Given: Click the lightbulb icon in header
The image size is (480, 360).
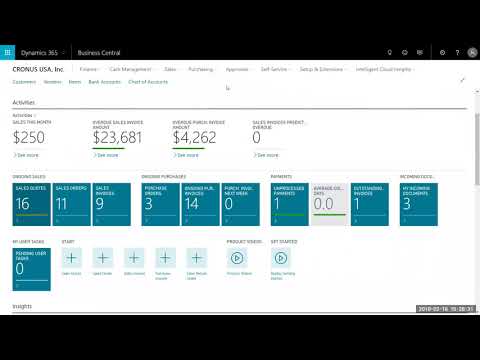Looking at the screenshot, I should 389,52.
